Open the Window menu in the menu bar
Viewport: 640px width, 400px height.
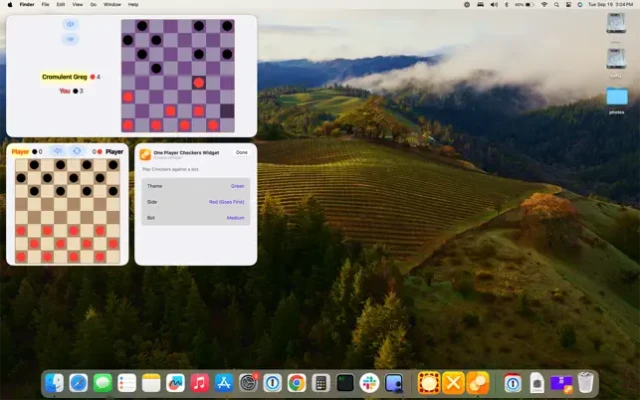pyautogui.click(x=112, y=4)
